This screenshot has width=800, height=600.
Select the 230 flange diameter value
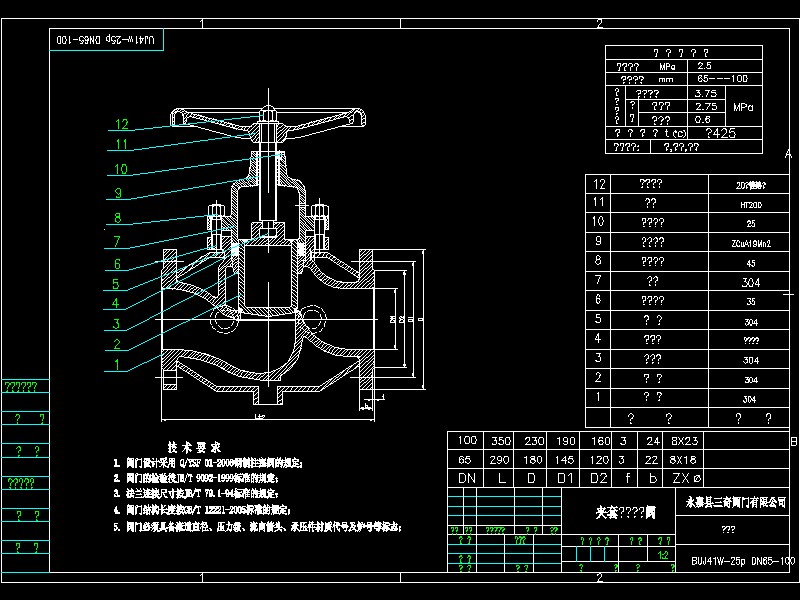tap(534, 441)
